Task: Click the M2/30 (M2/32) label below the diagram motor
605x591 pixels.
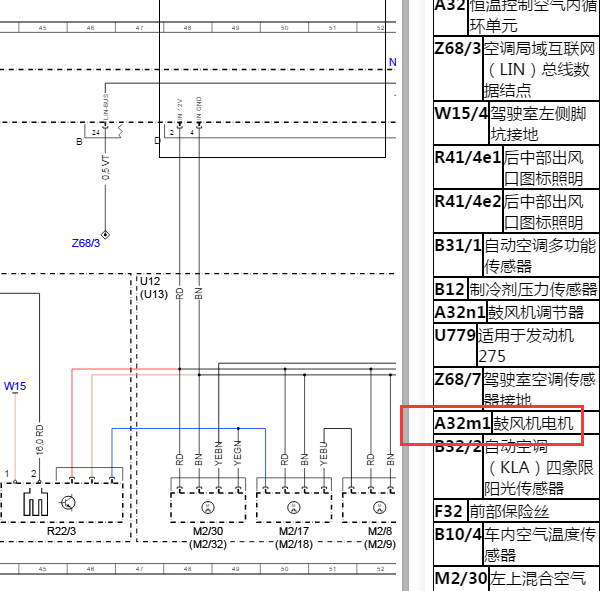Action: [x=208, y=538]
